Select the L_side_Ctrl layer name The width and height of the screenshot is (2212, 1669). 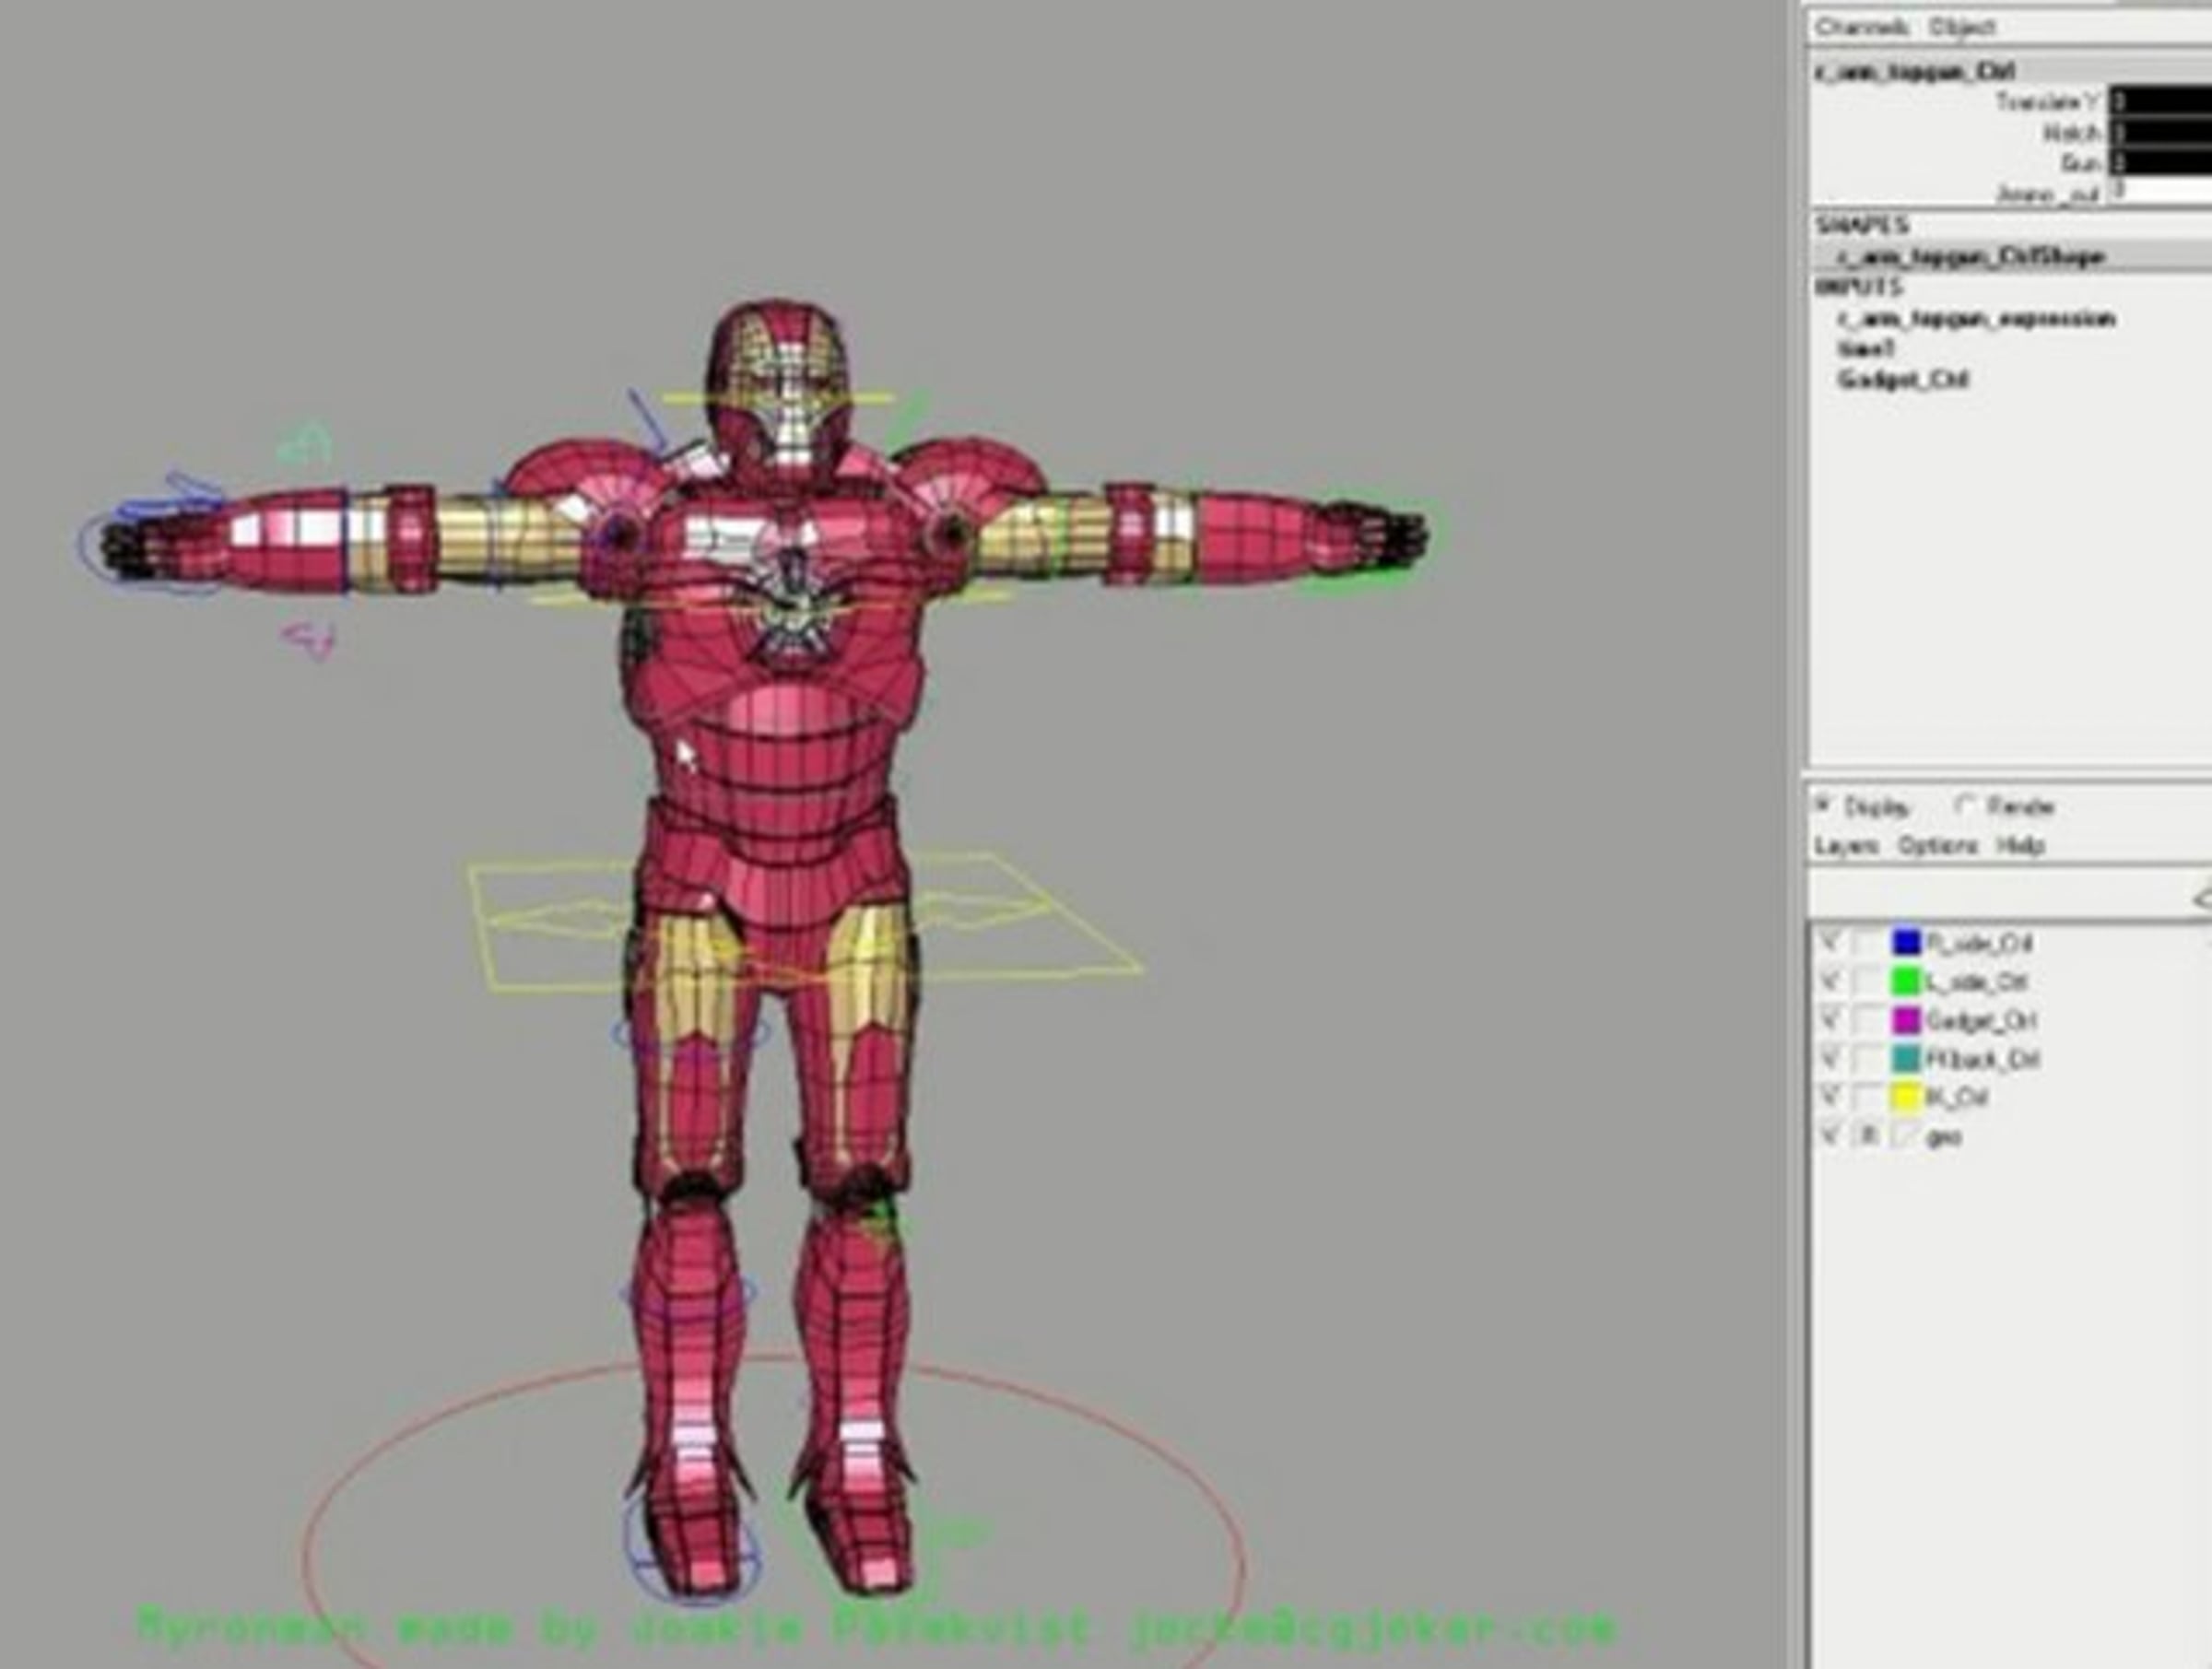[x=1976, y=982]
